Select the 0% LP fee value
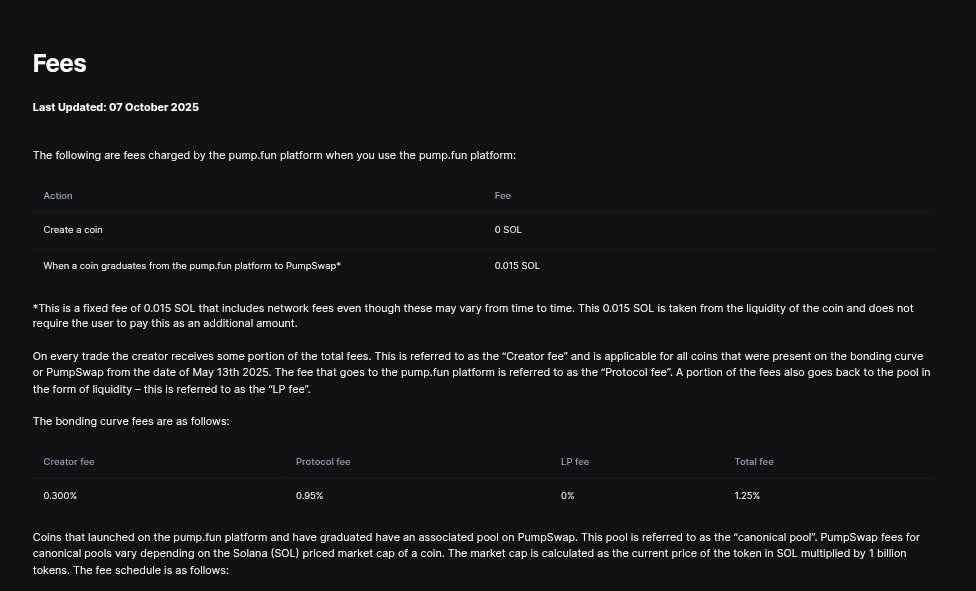The width and height of the screenshot is (976, 591). tap(567, 496)
